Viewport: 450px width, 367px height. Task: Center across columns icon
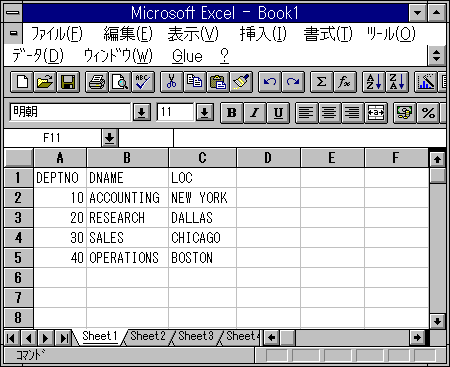[376, 113]
